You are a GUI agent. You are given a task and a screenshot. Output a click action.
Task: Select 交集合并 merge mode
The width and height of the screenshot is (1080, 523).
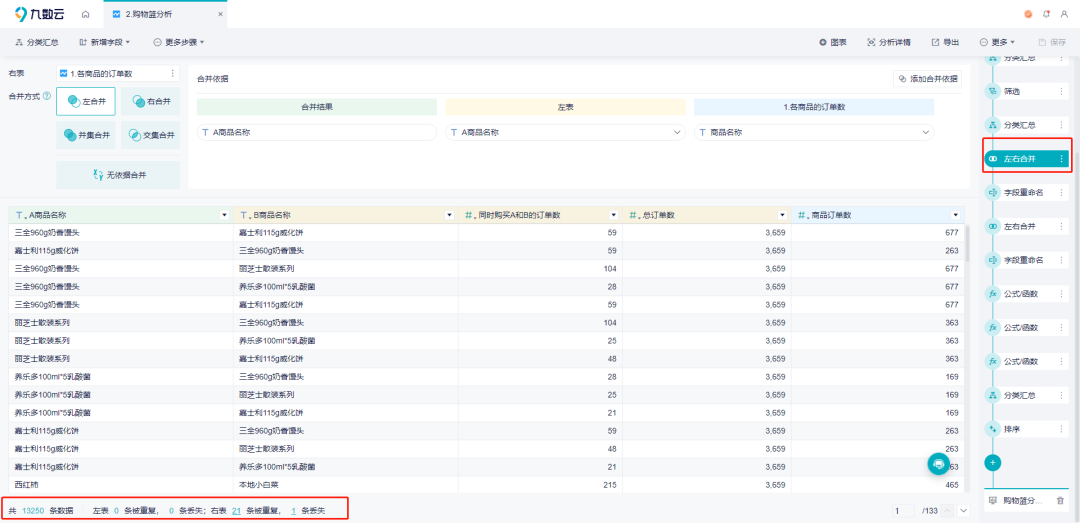(150, 135)
